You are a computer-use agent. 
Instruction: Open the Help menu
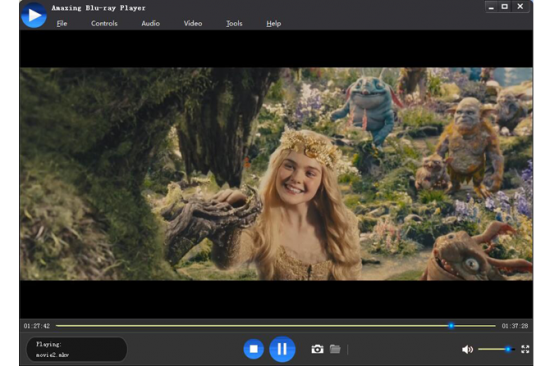pos(274,24)
